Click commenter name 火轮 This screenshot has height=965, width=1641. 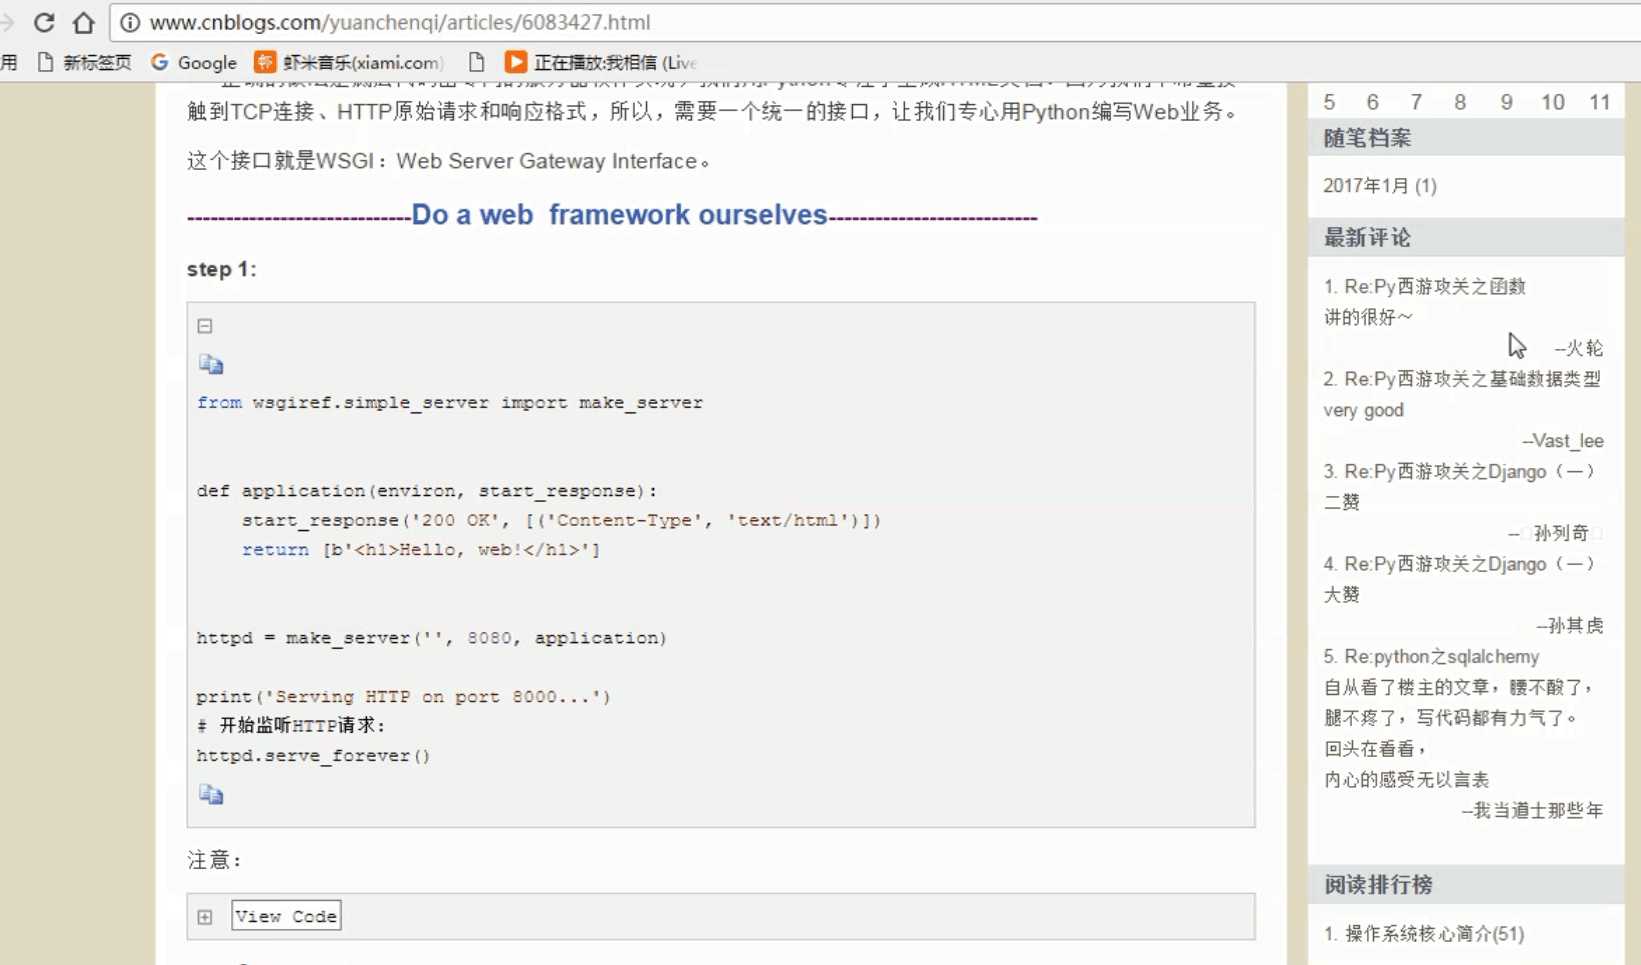[1578, 348]
